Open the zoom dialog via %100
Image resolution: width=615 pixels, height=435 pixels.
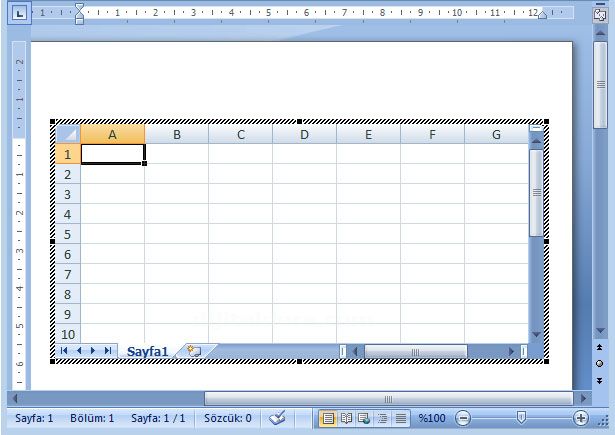431,418
